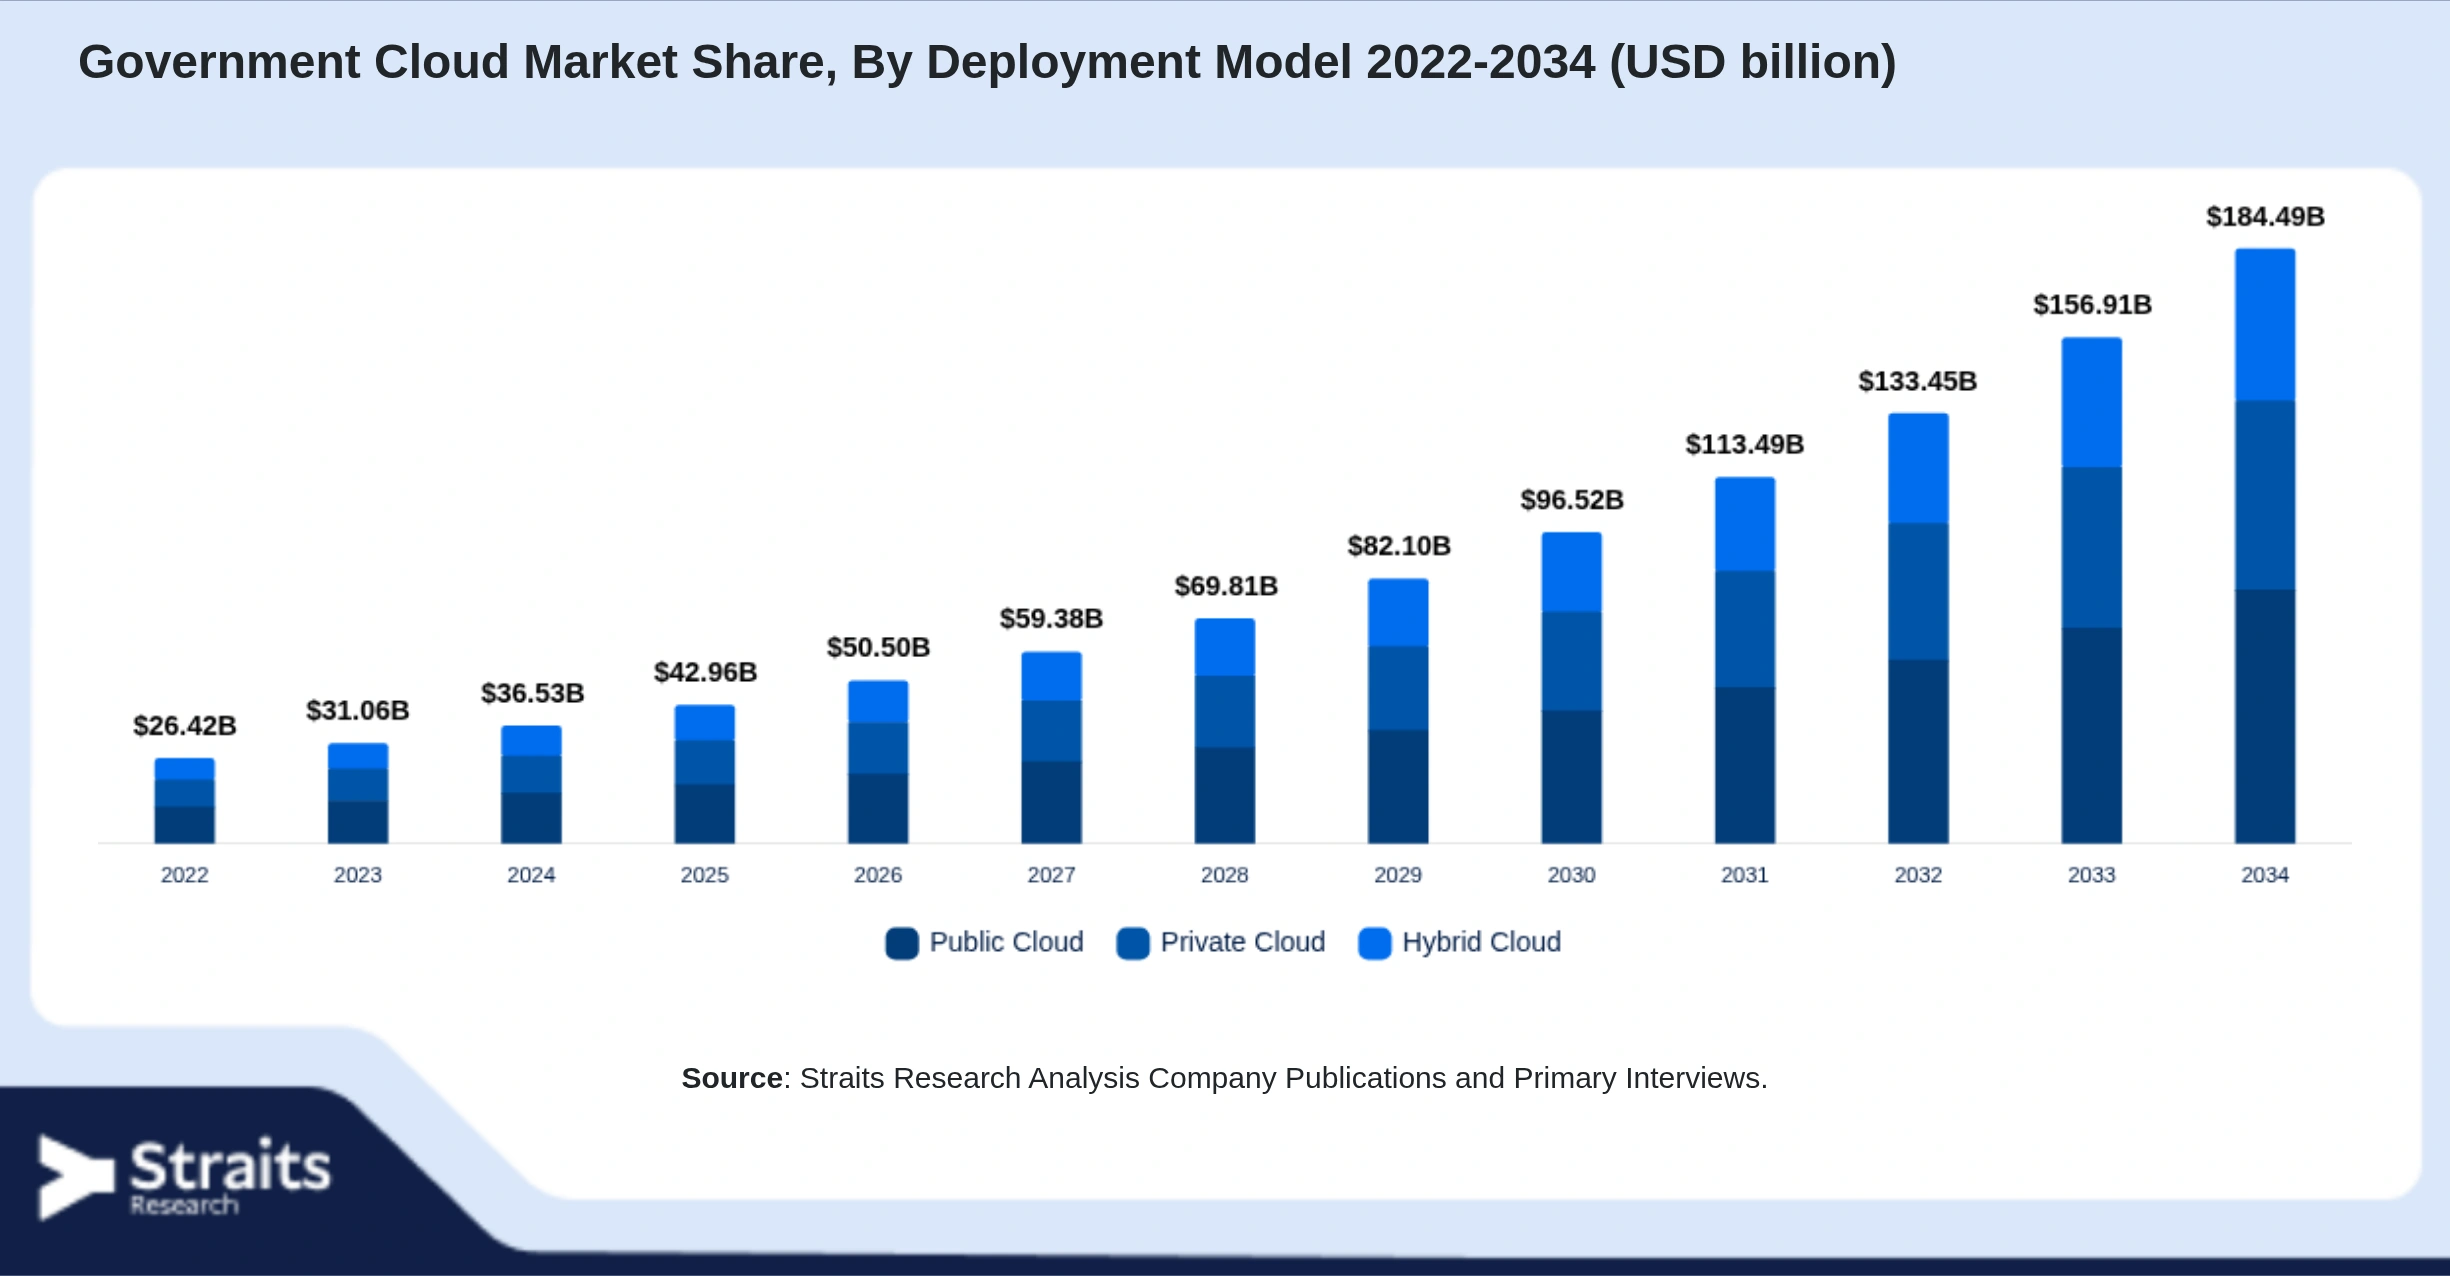2450x1276 pixels.
Task: Click the $184.49B value label
Action: click(2265, 217)
